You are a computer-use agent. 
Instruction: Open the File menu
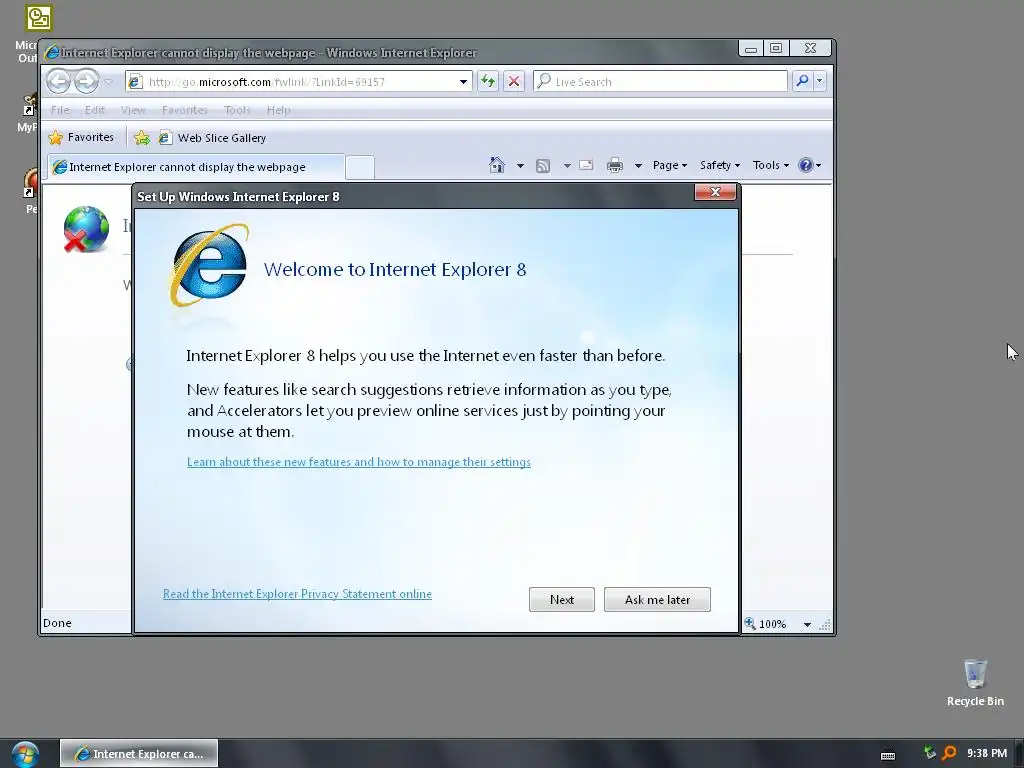(60, 110)
